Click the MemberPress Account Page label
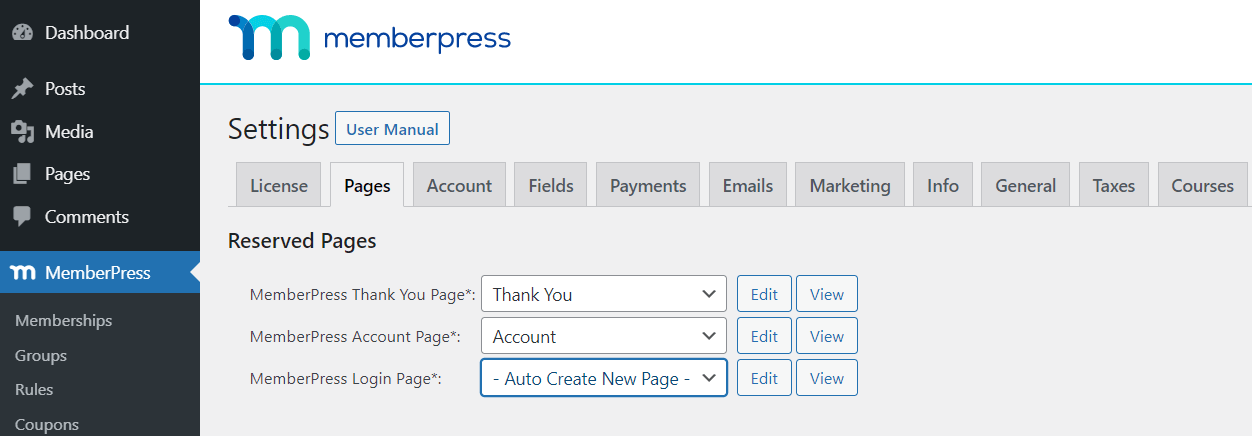Viewport: 1252px width, 436px height. 355,337
